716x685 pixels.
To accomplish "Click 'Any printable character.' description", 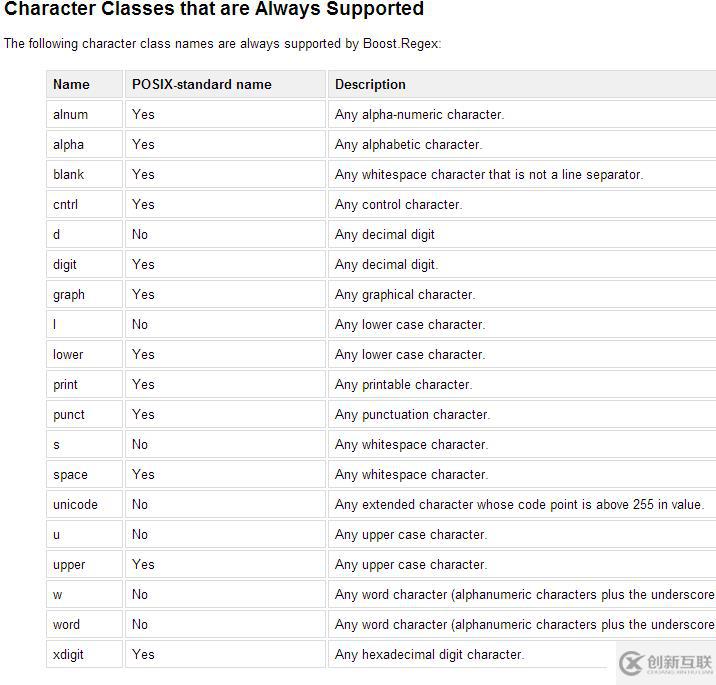I will point(403,385).
